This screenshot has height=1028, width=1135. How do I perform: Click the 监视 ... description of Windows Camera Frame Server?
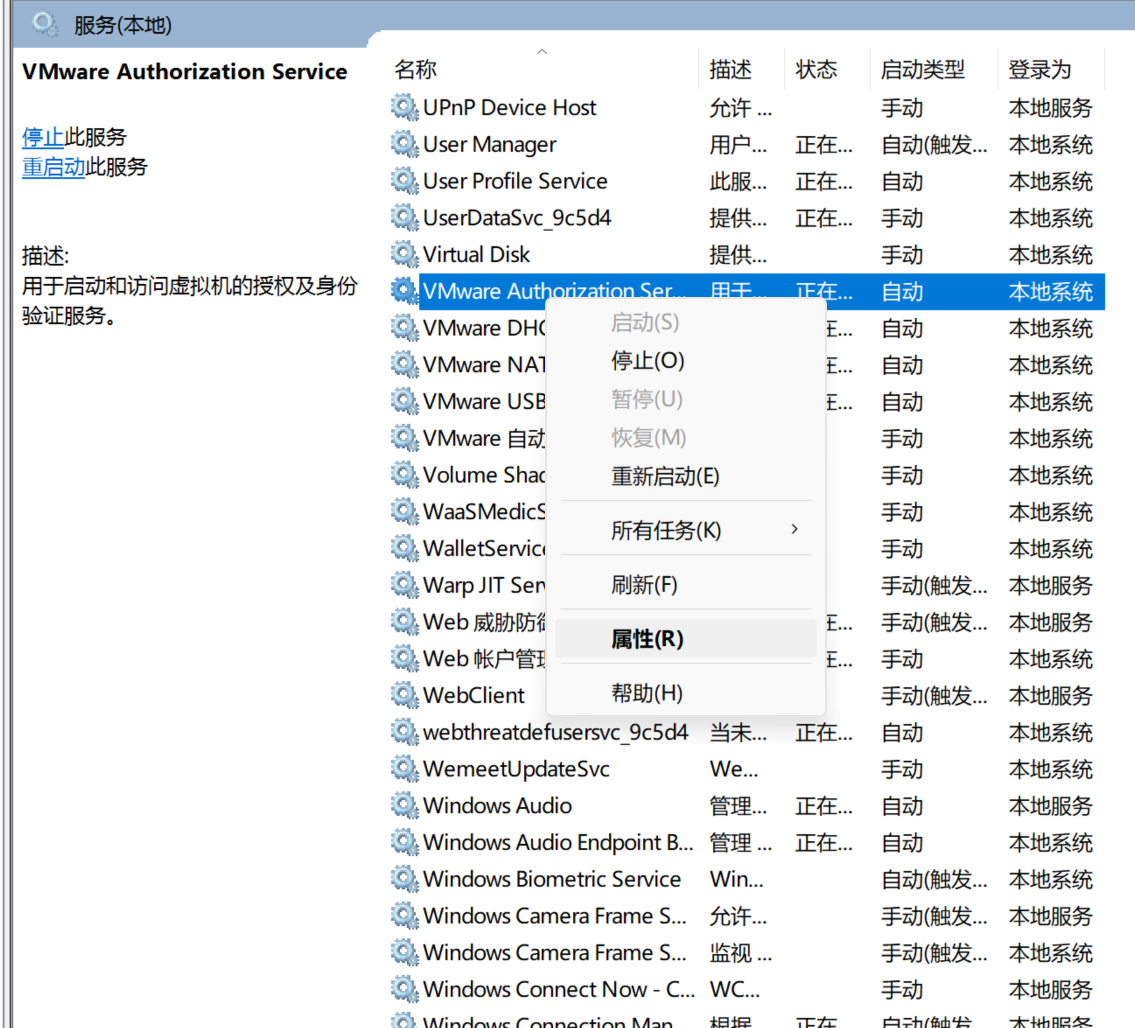click(x=741, y=953)
